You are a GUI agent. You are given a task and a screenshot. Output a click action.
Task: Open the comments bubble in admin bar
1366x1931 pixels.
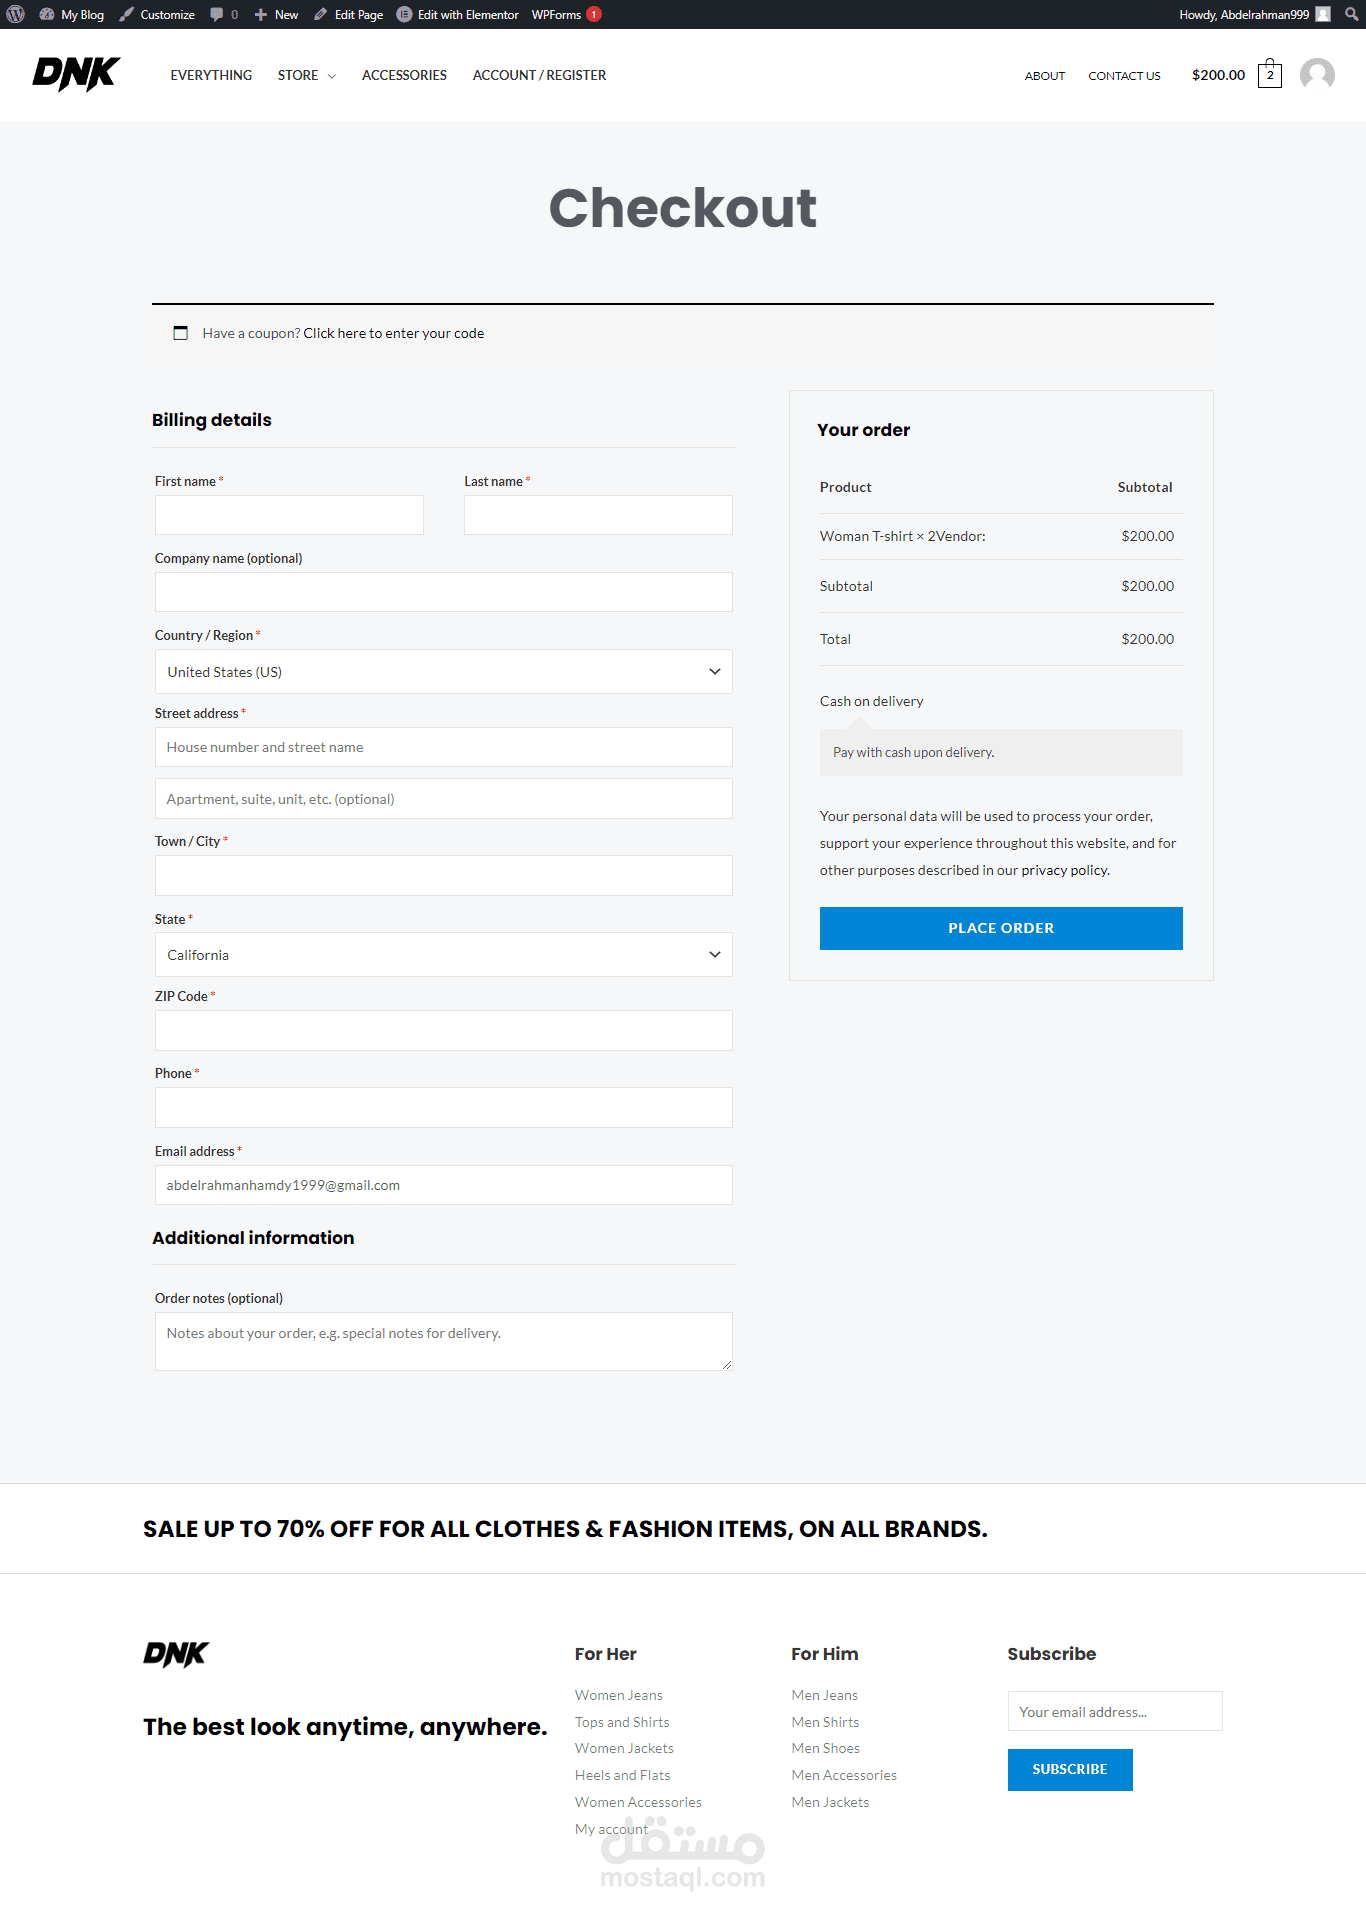[217, 14]
